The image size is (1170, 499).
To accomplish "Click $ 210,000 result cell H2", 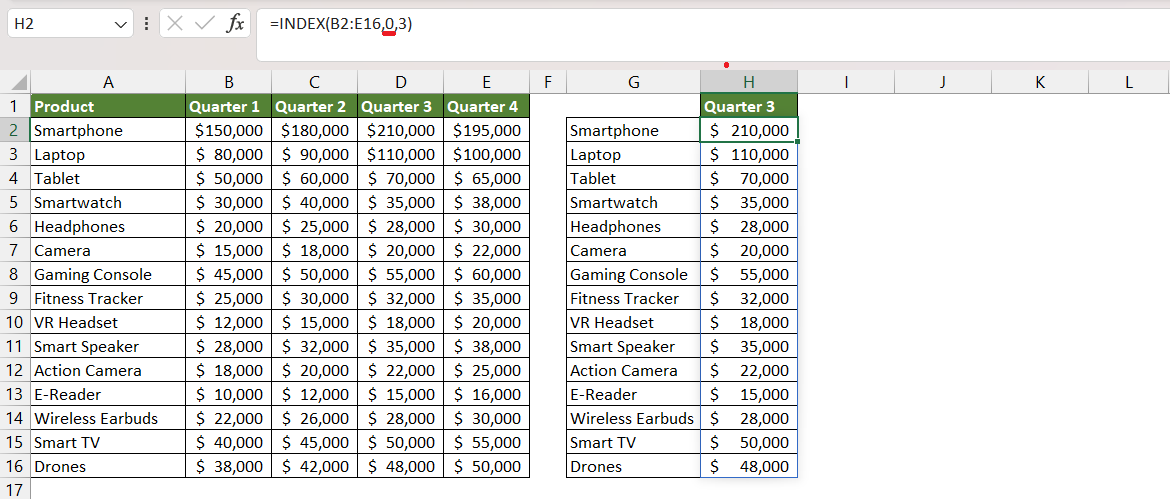I will point(749,131).
